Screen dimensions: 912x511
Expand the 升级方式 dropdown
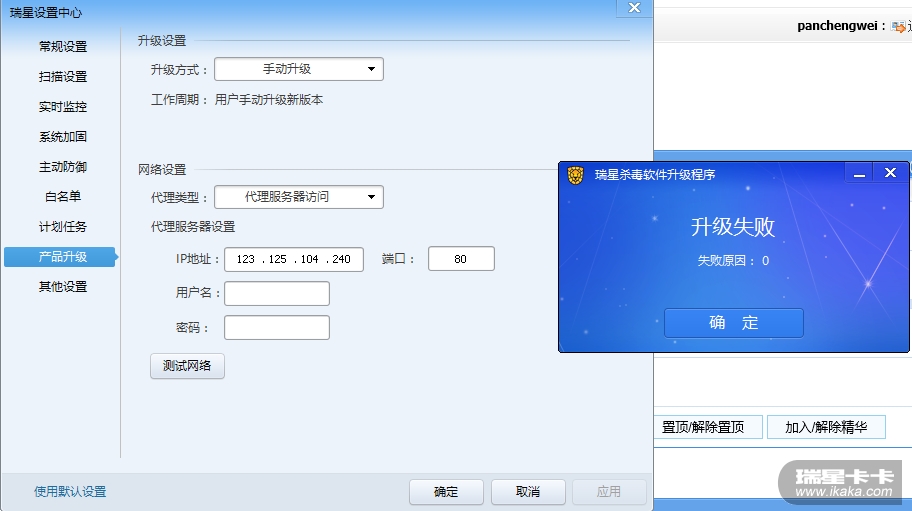point(299,69)
